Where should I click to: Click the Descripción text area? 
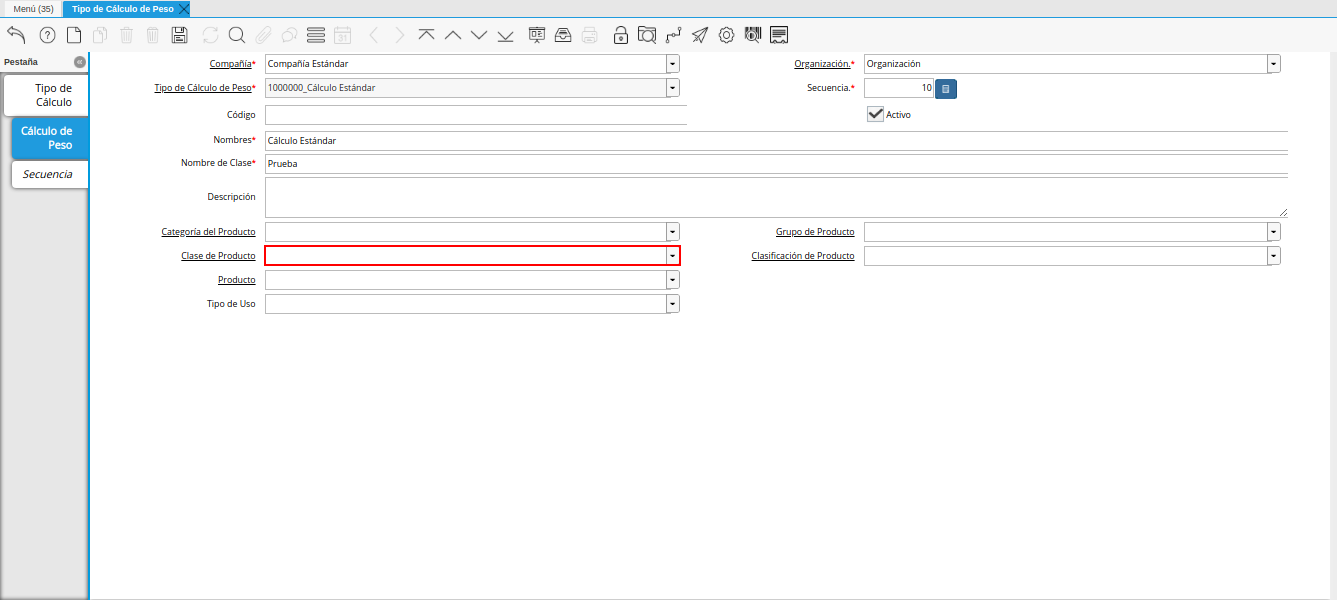(x=775, y=198)
